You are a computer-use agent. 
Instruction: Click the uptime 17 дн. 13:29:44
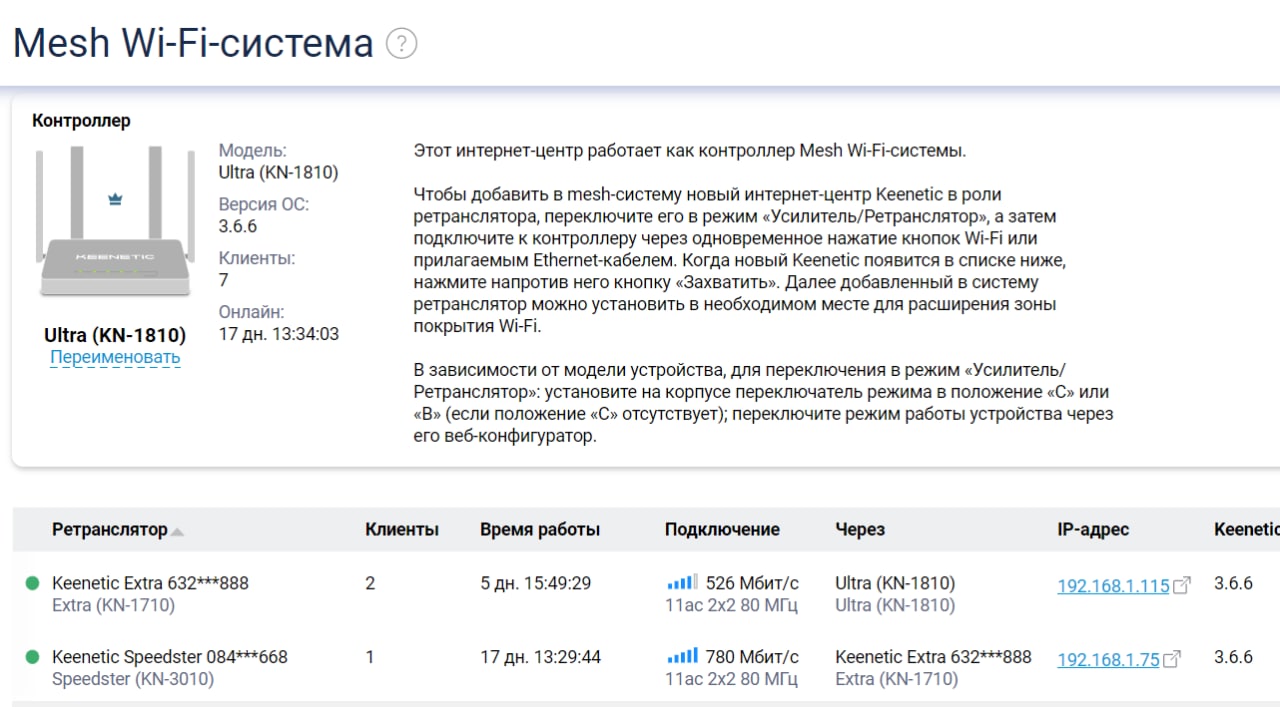coord(541,657)
